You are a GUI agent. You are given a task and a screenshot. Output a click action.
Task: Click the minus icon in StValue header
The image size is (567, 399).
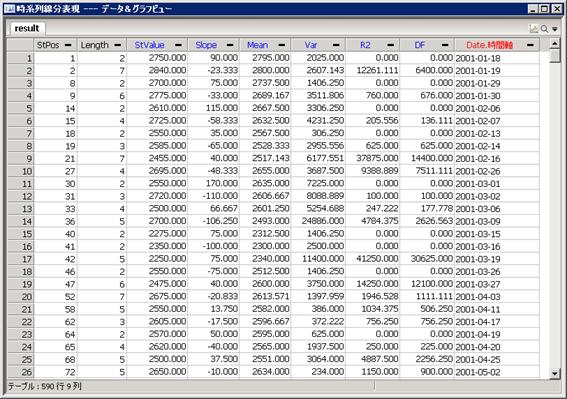[178, 45]
